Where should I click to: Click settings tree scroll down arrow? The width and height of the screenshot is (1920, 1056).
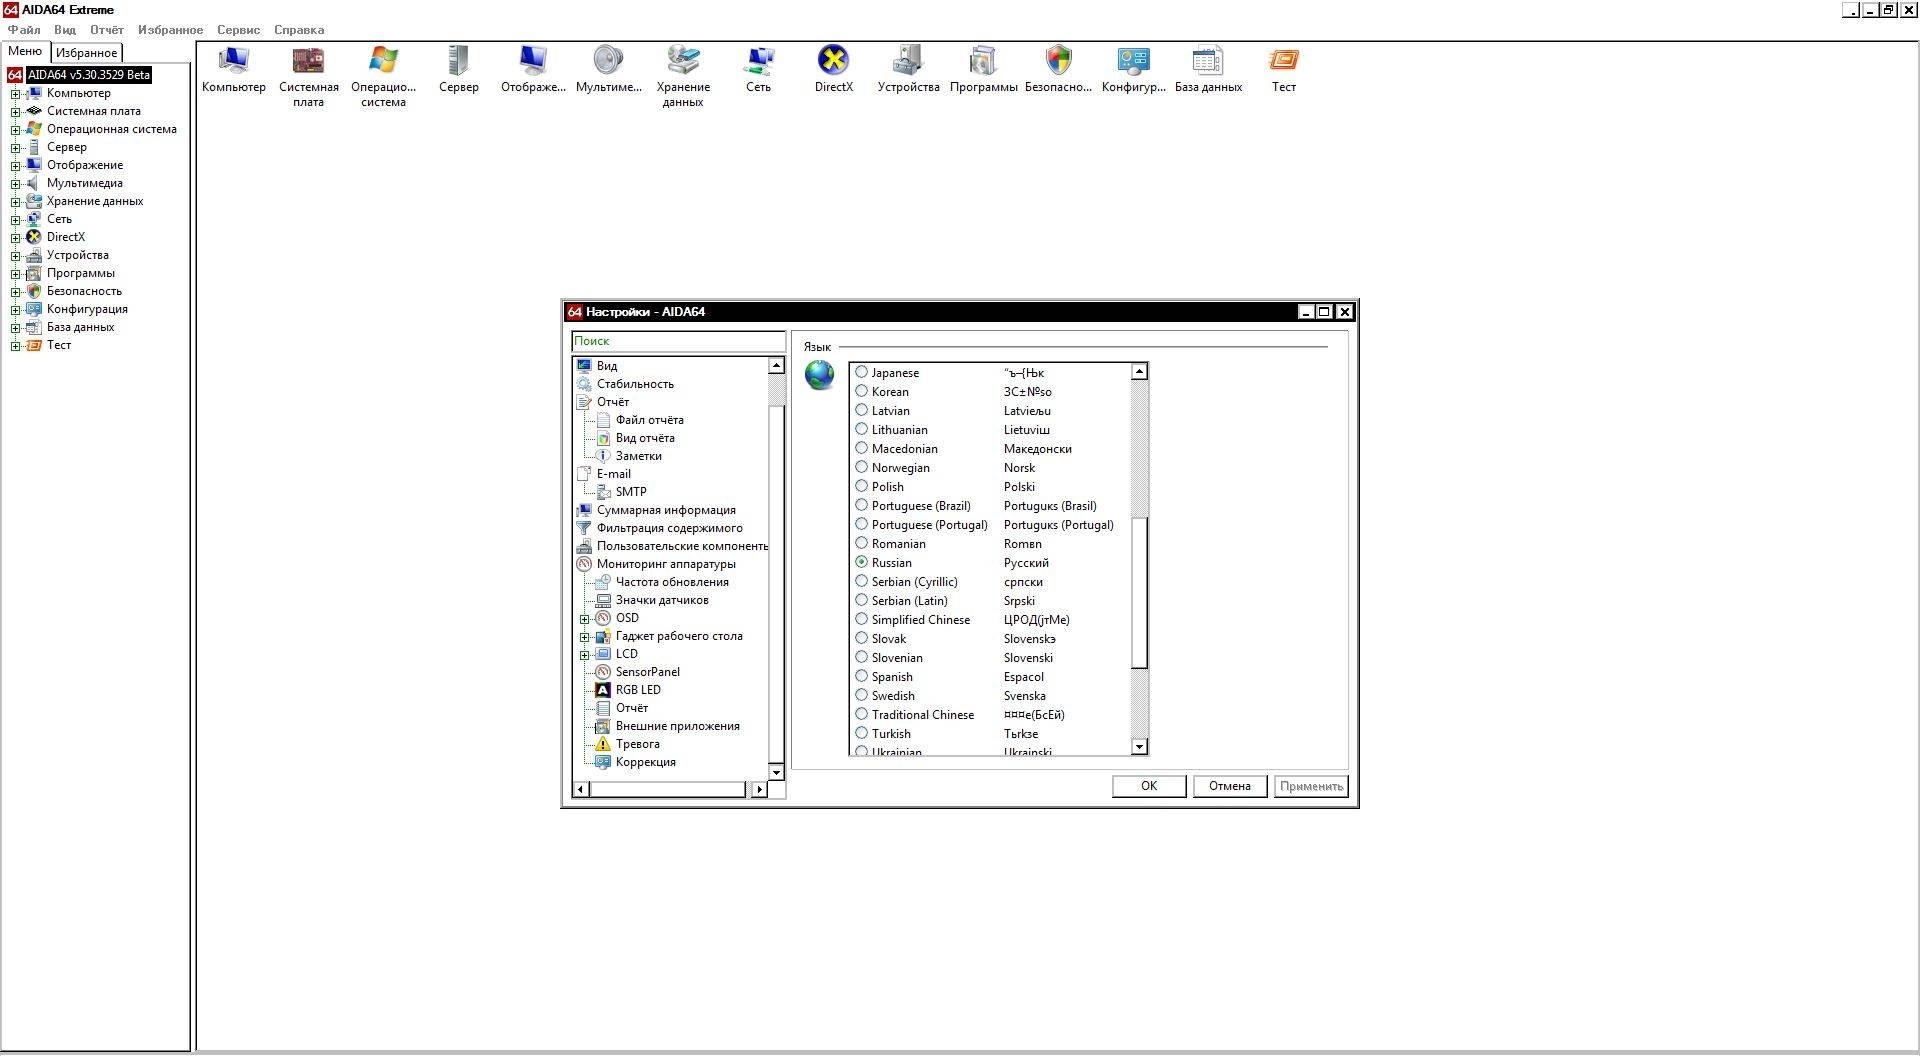[x=776, y=772]
